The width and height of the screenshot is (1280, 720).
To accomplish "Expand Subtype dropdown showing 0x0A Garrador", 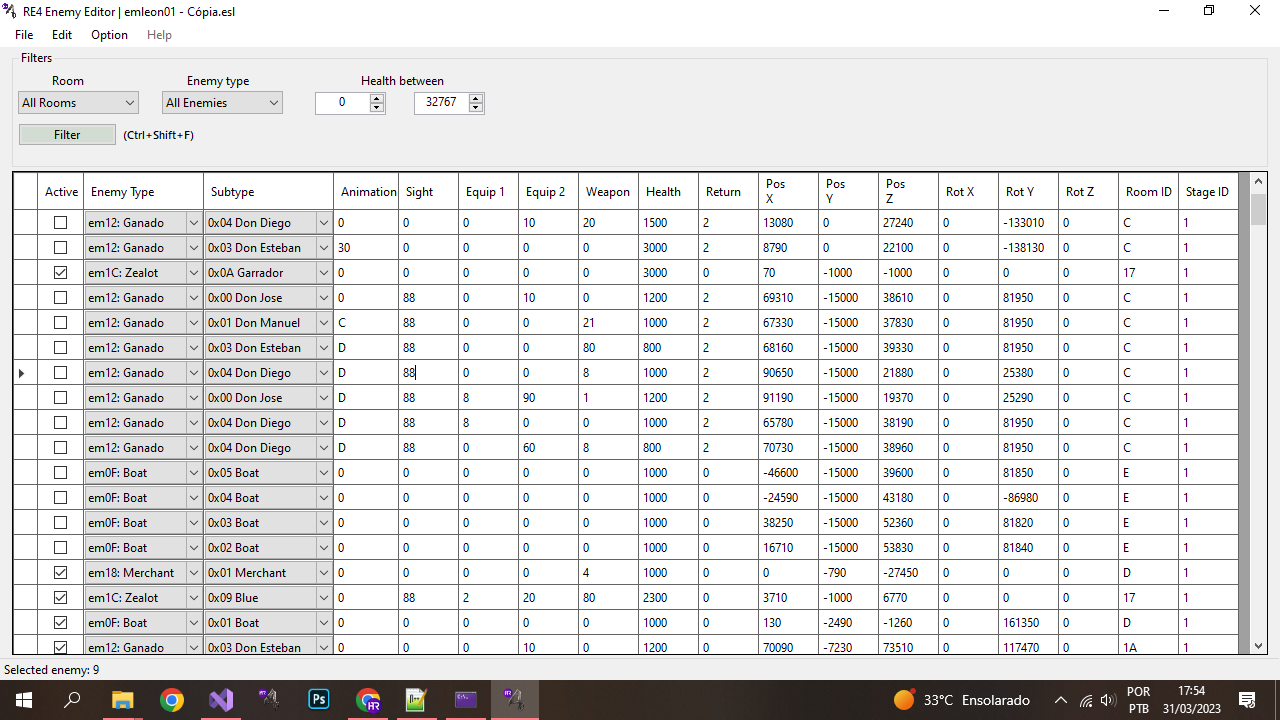I will (323, 272).
